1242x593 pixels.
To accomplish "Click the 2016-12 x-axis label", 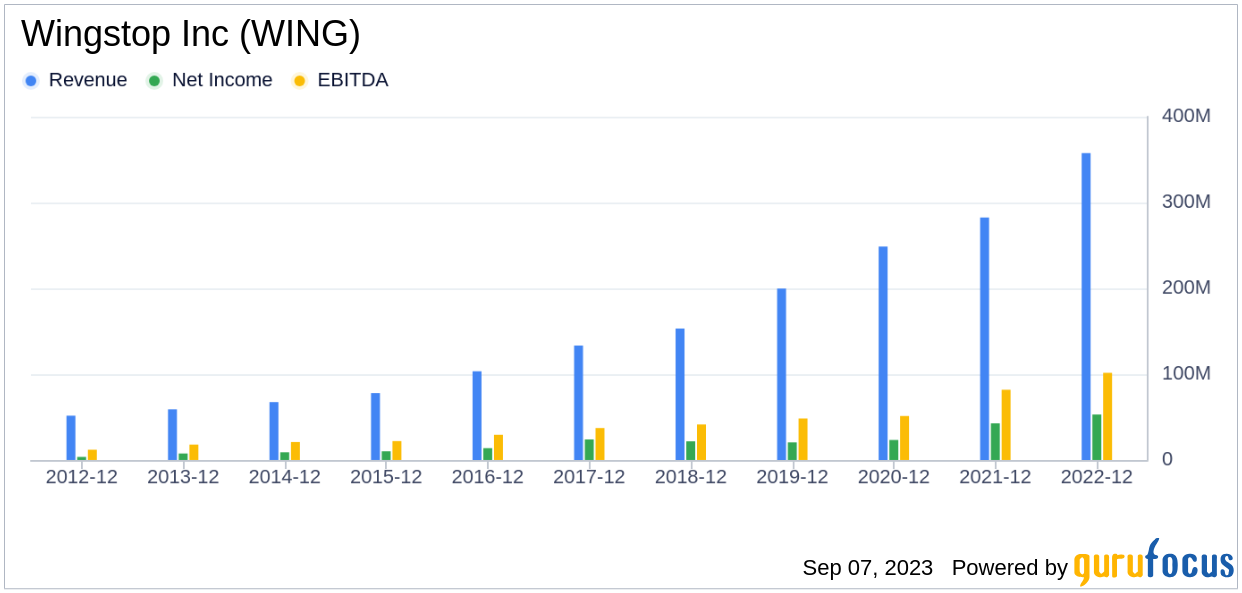I will pyautogui.click(x=488, y=478).
